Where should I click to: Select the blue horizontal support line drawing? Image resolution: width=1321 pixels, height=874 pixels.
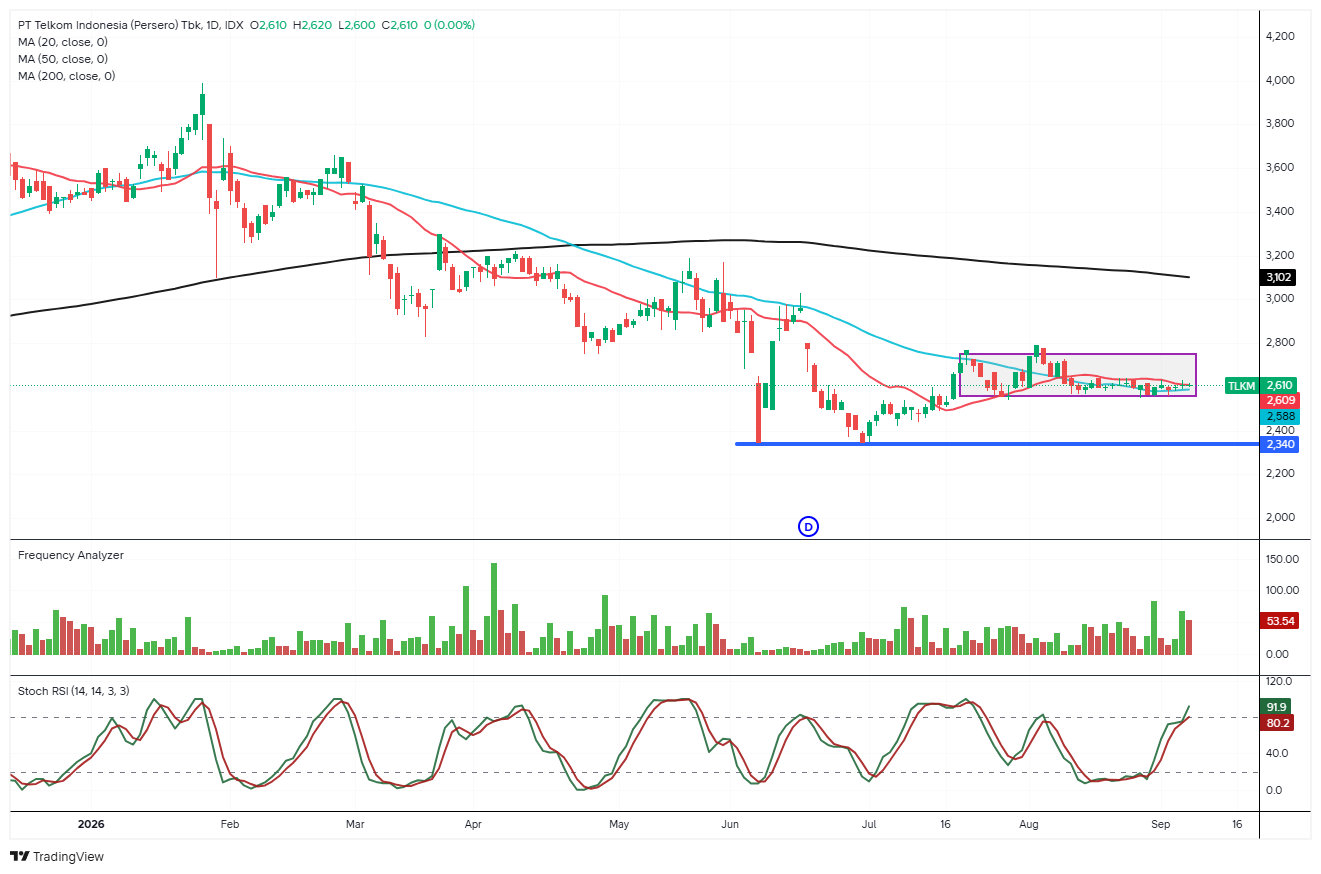pos(996,443)
